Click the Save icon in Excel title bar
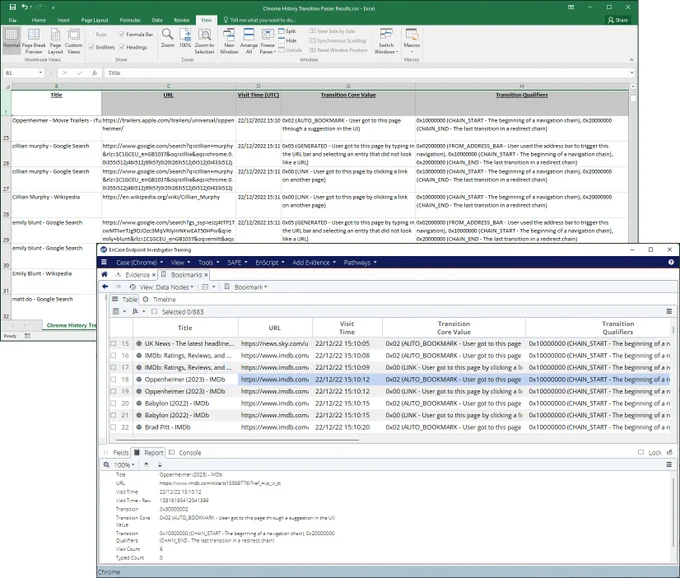The image size is (680, 578). click(12, 7)
